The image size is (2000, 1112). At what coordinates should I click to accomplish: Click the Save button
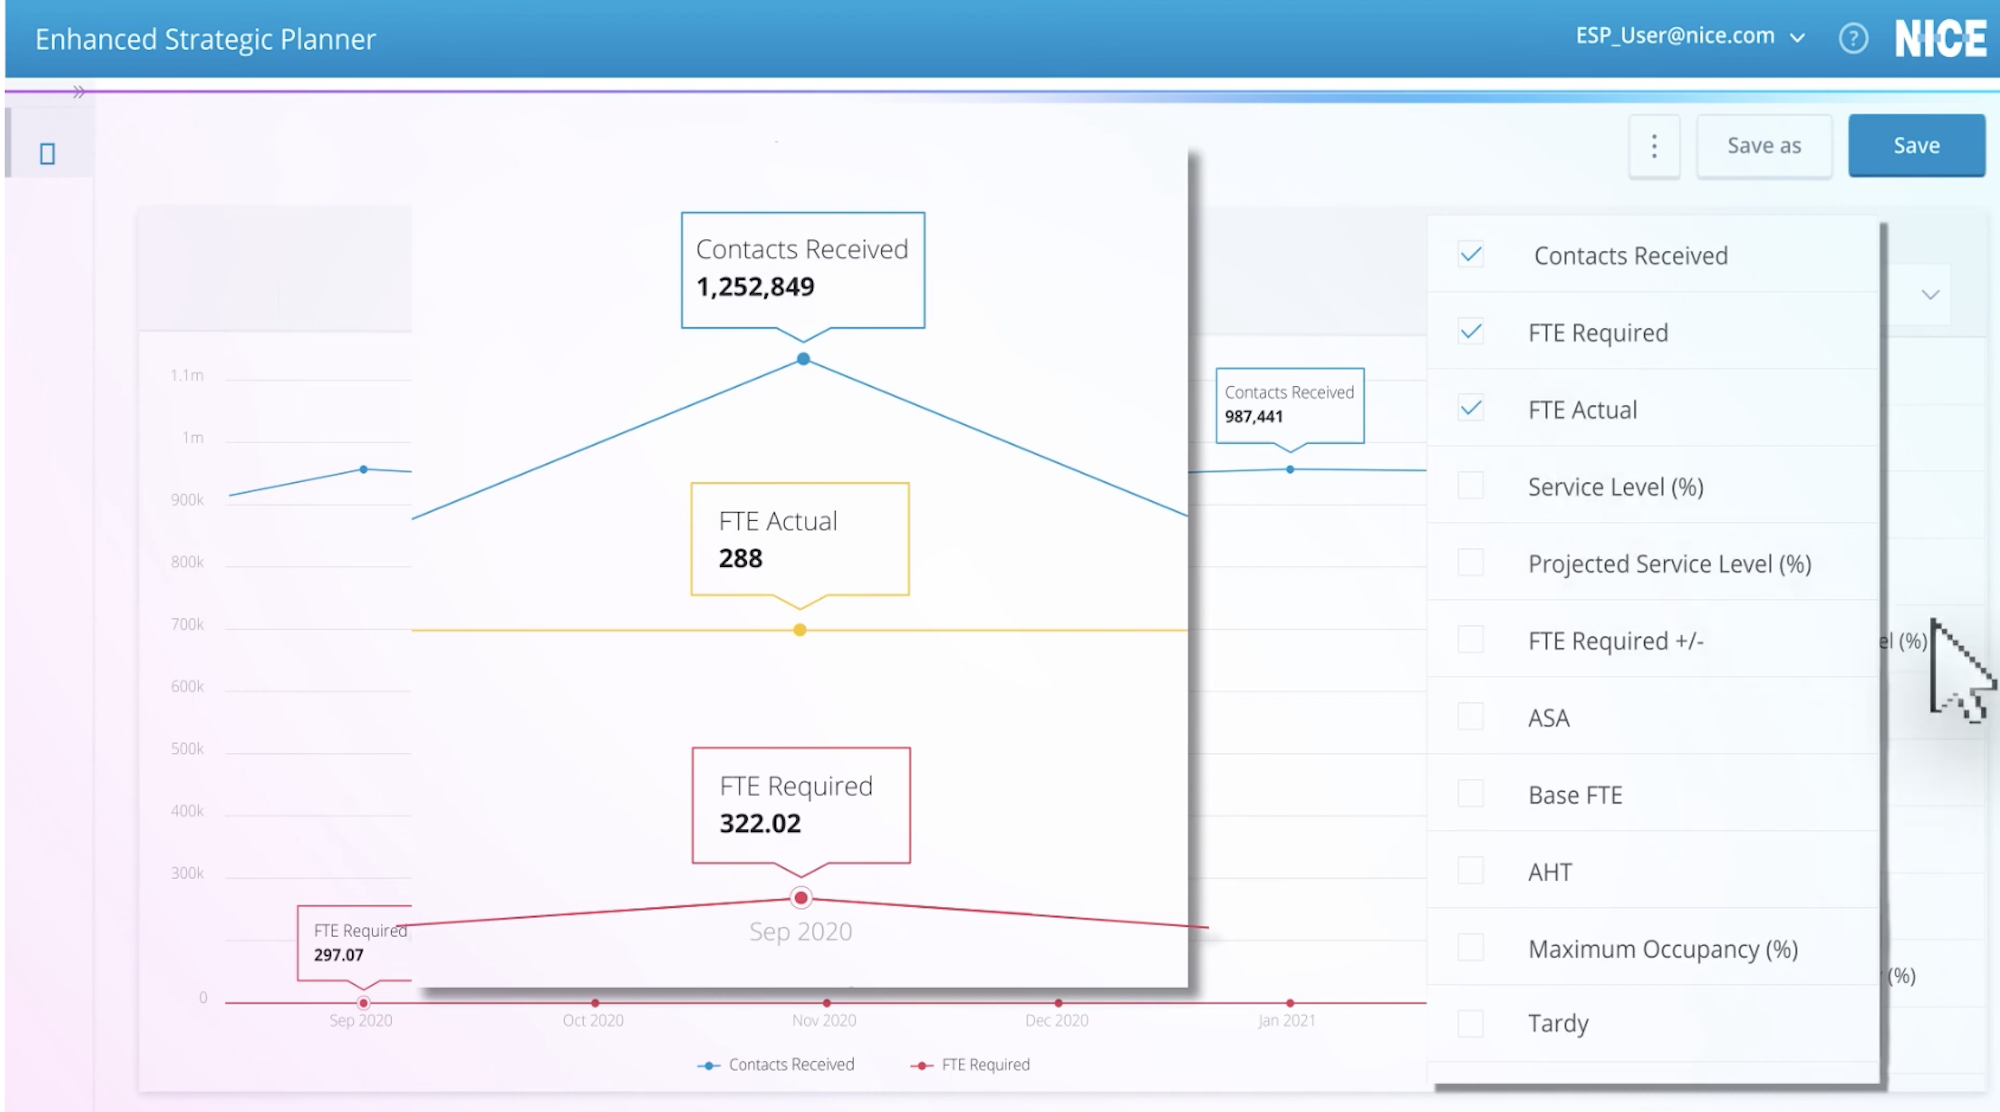coord(1916,146)
